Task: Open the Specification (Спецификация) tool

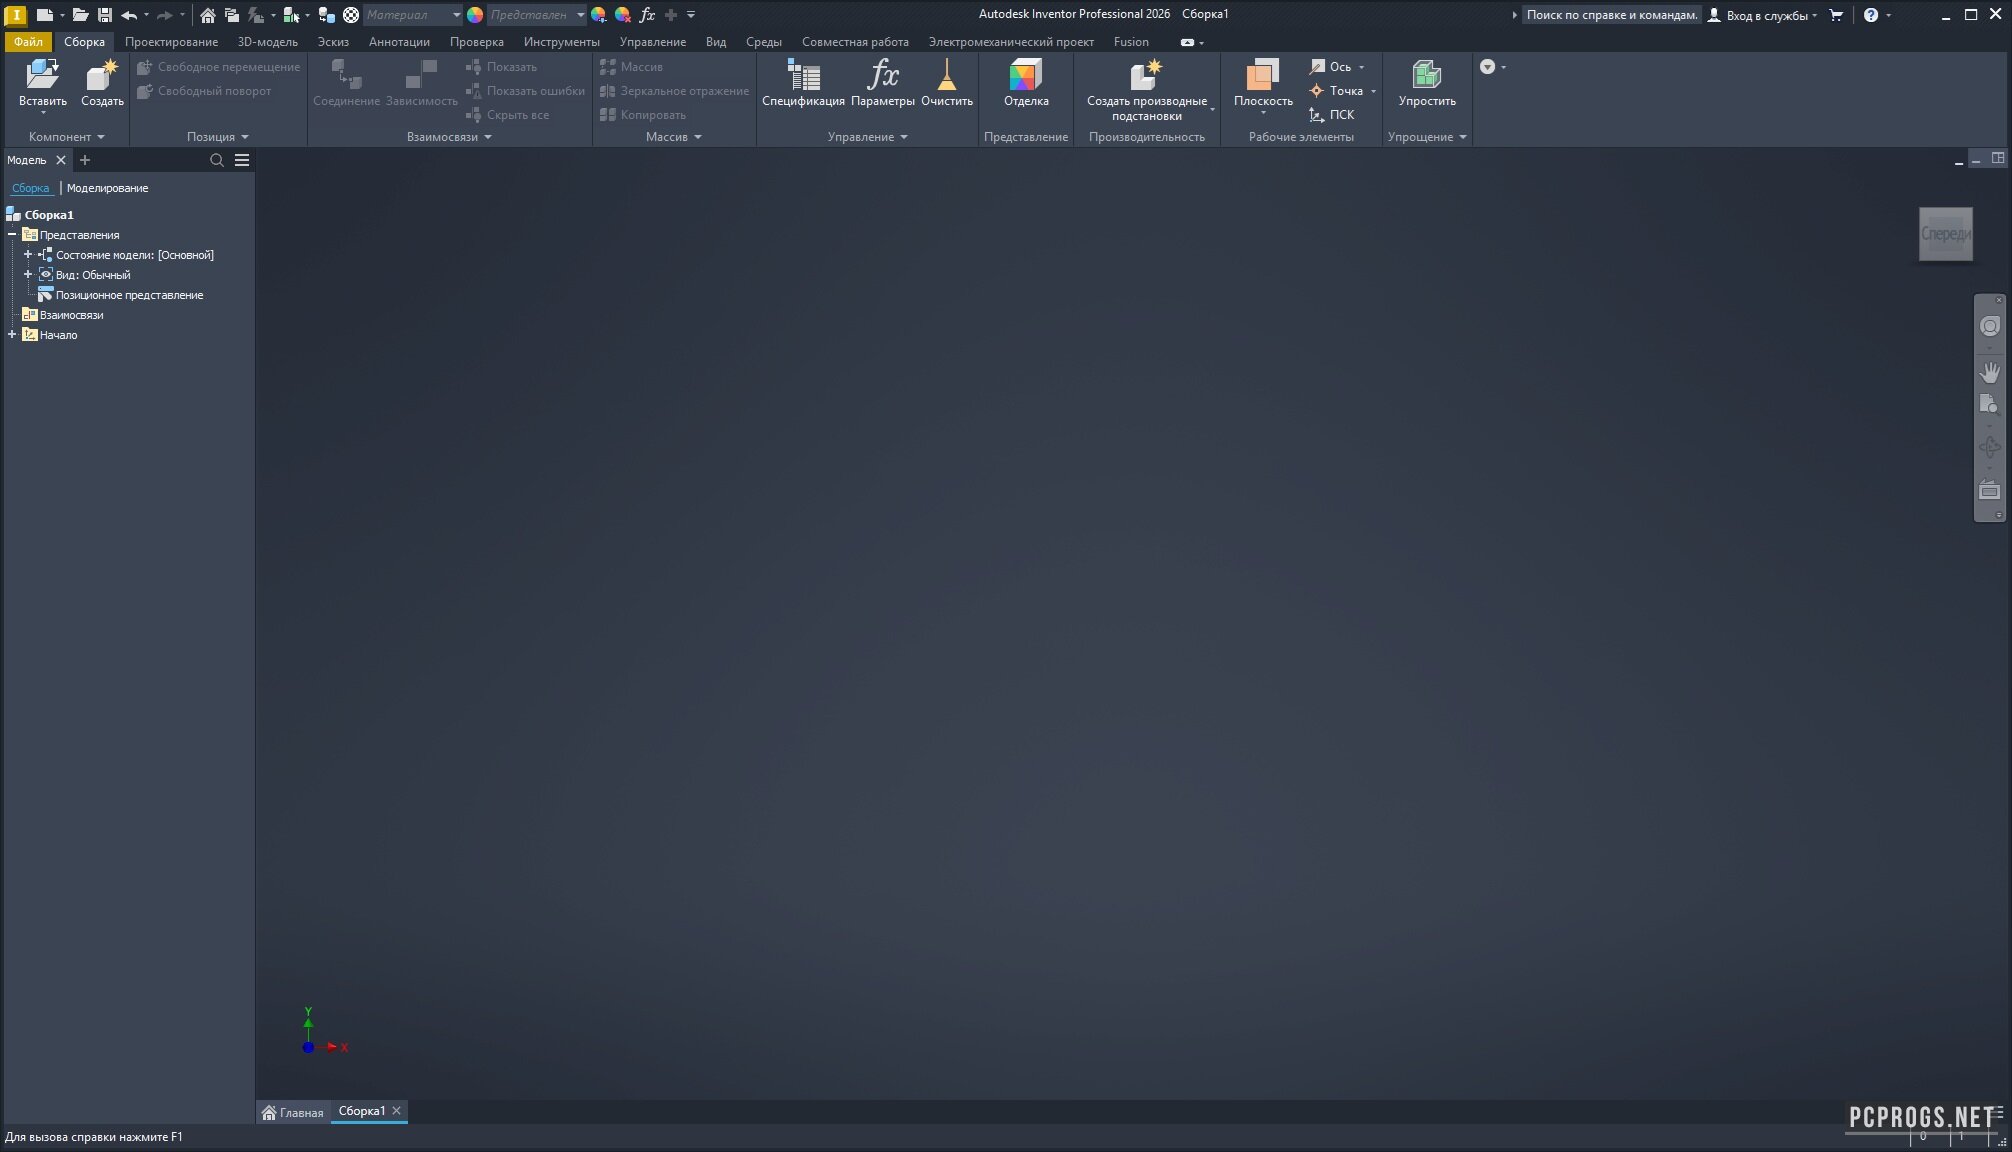Action: 803,76
